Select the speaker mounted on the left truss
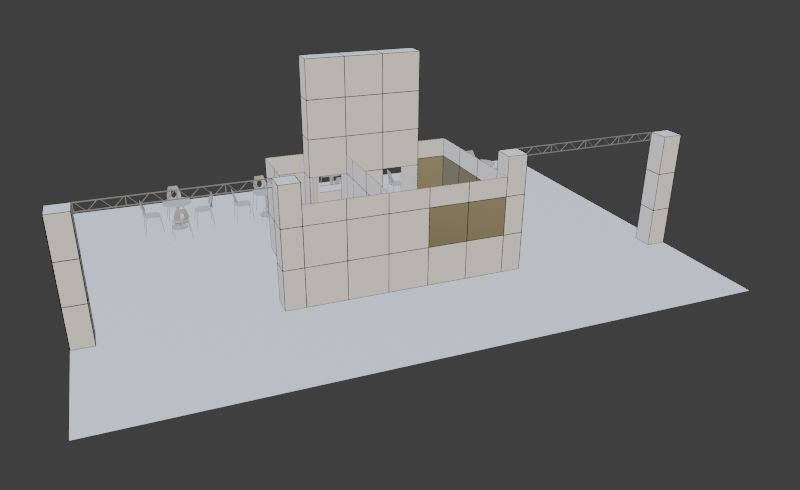The height and width of the screenshot is (490, 800). [x=174, y=191]
